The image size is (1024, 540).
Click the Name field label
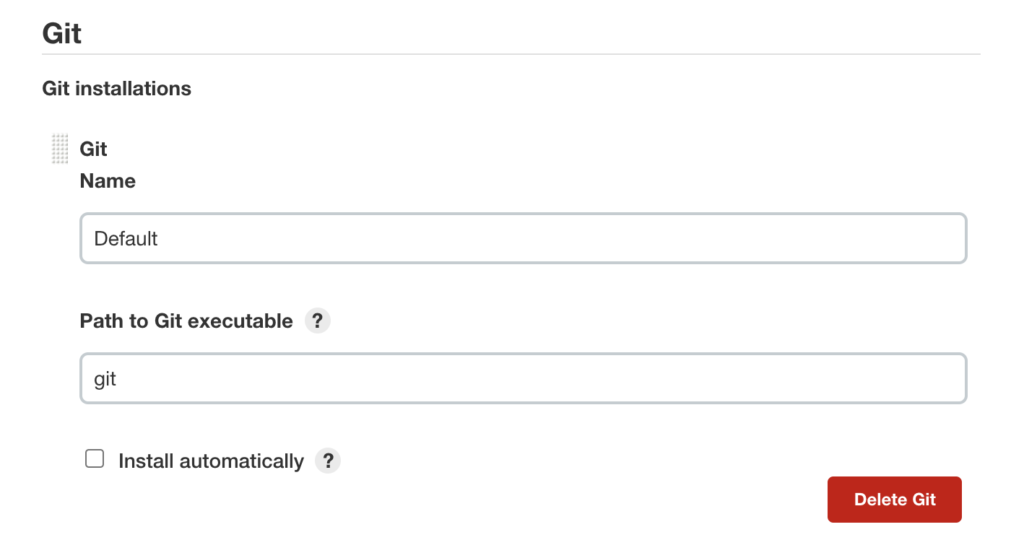[107, 181]
